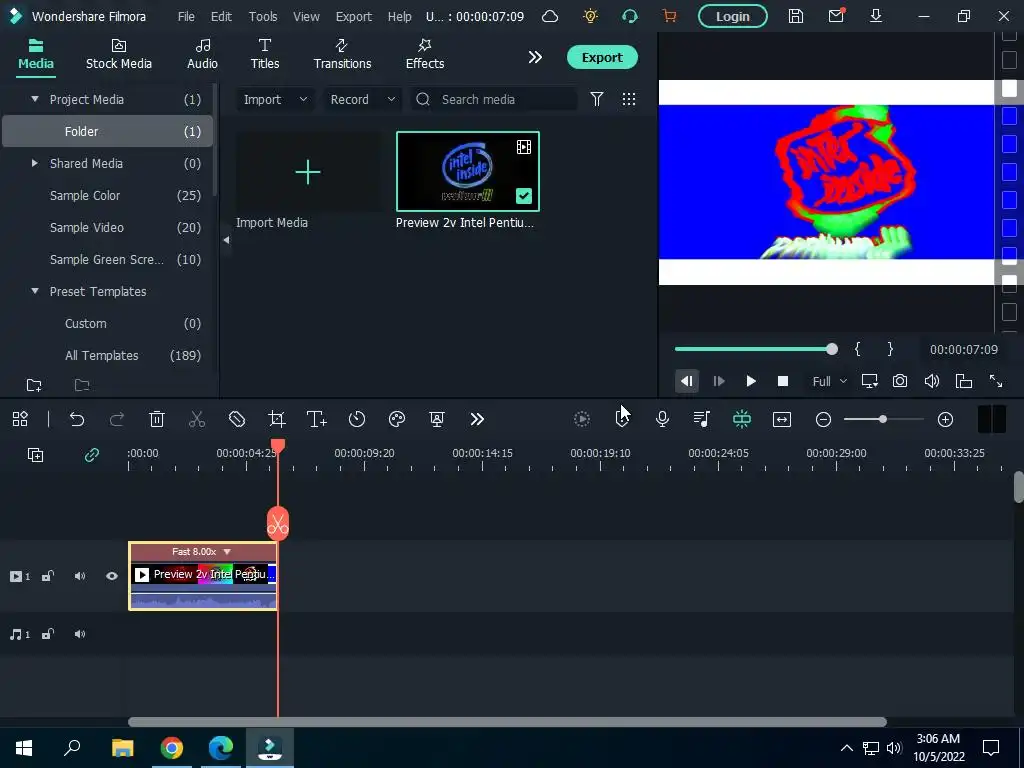Mute video track 1 audio
Viewport: 1024px width, 768px height.
point(80,576)
